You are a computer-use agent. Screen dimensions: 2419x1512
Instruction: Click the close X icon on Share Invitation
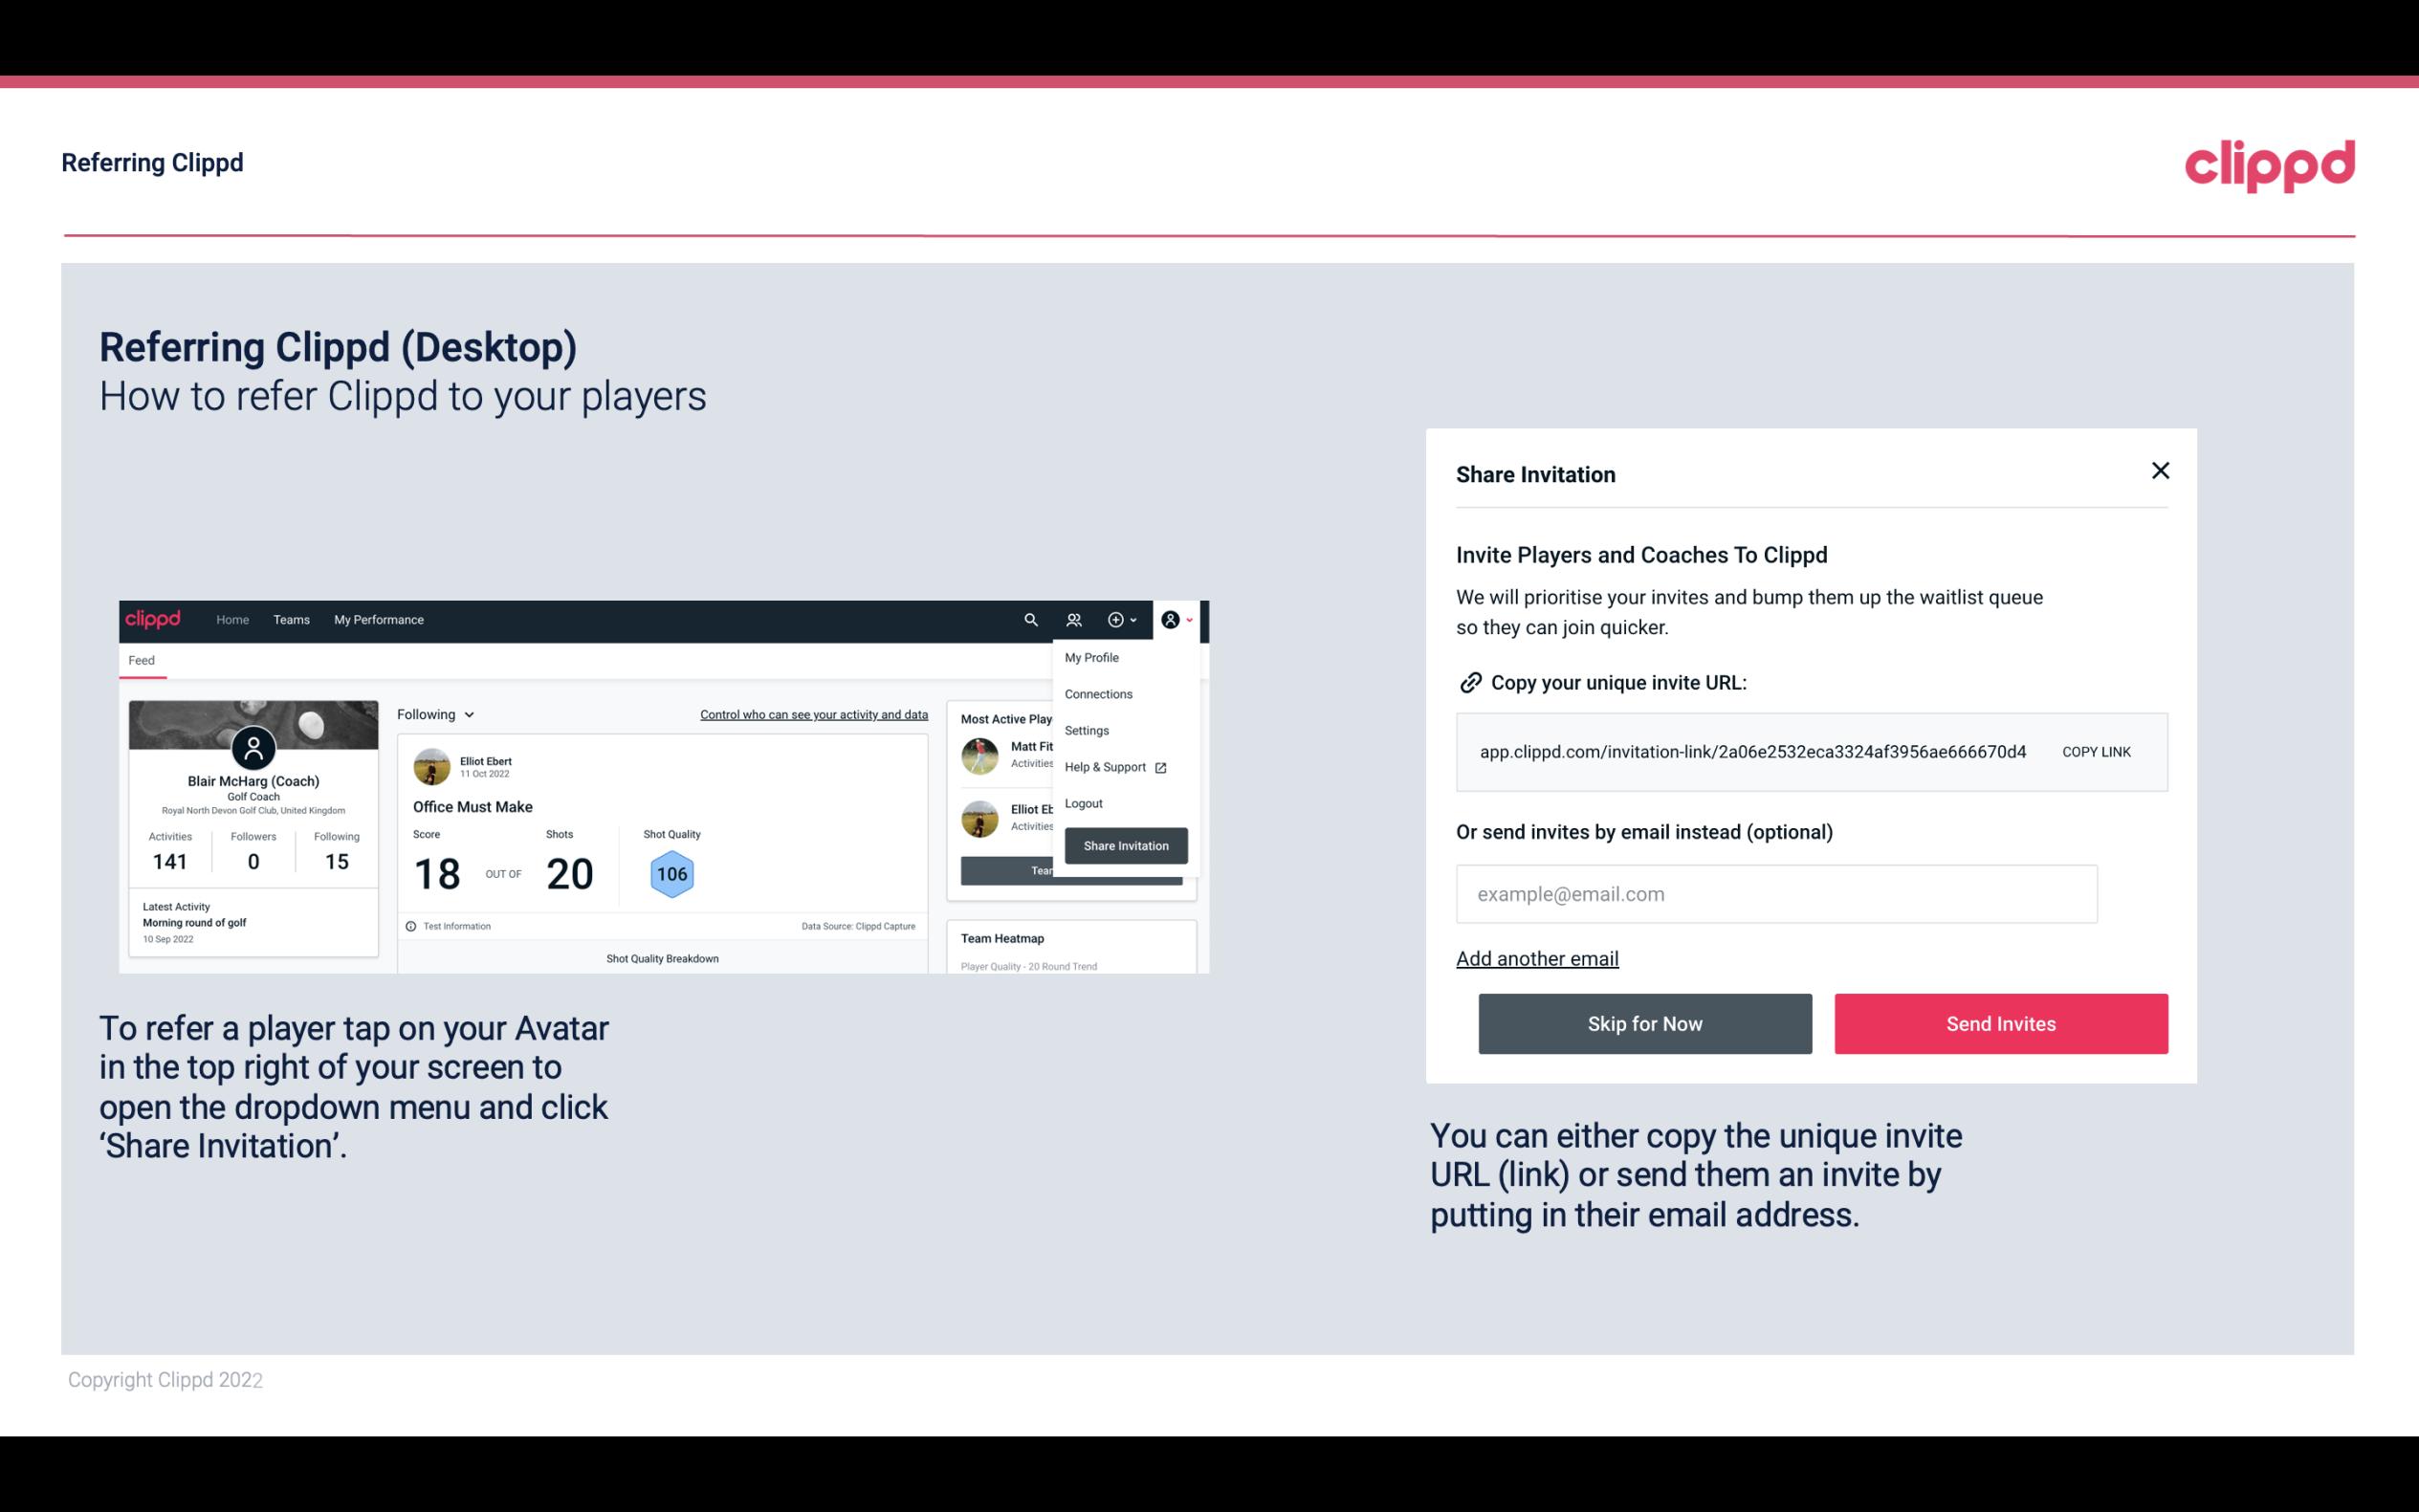2160,471
